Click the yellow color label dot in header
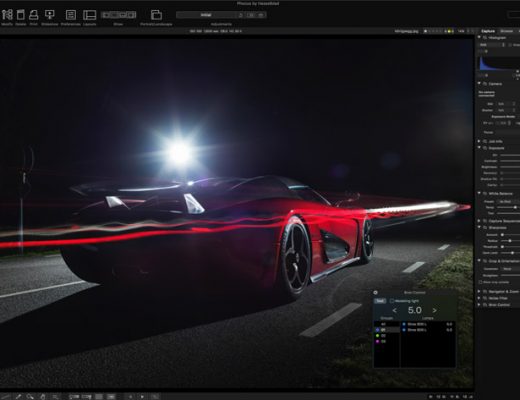The height and width of the screenshot is (400, 520). tap(449, 31)
